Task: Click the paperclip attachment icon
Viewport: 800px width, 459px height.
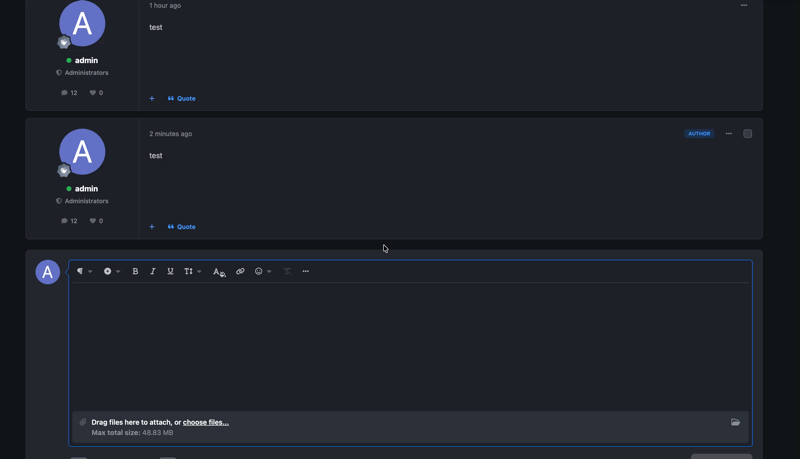Action: pos(83,422)
